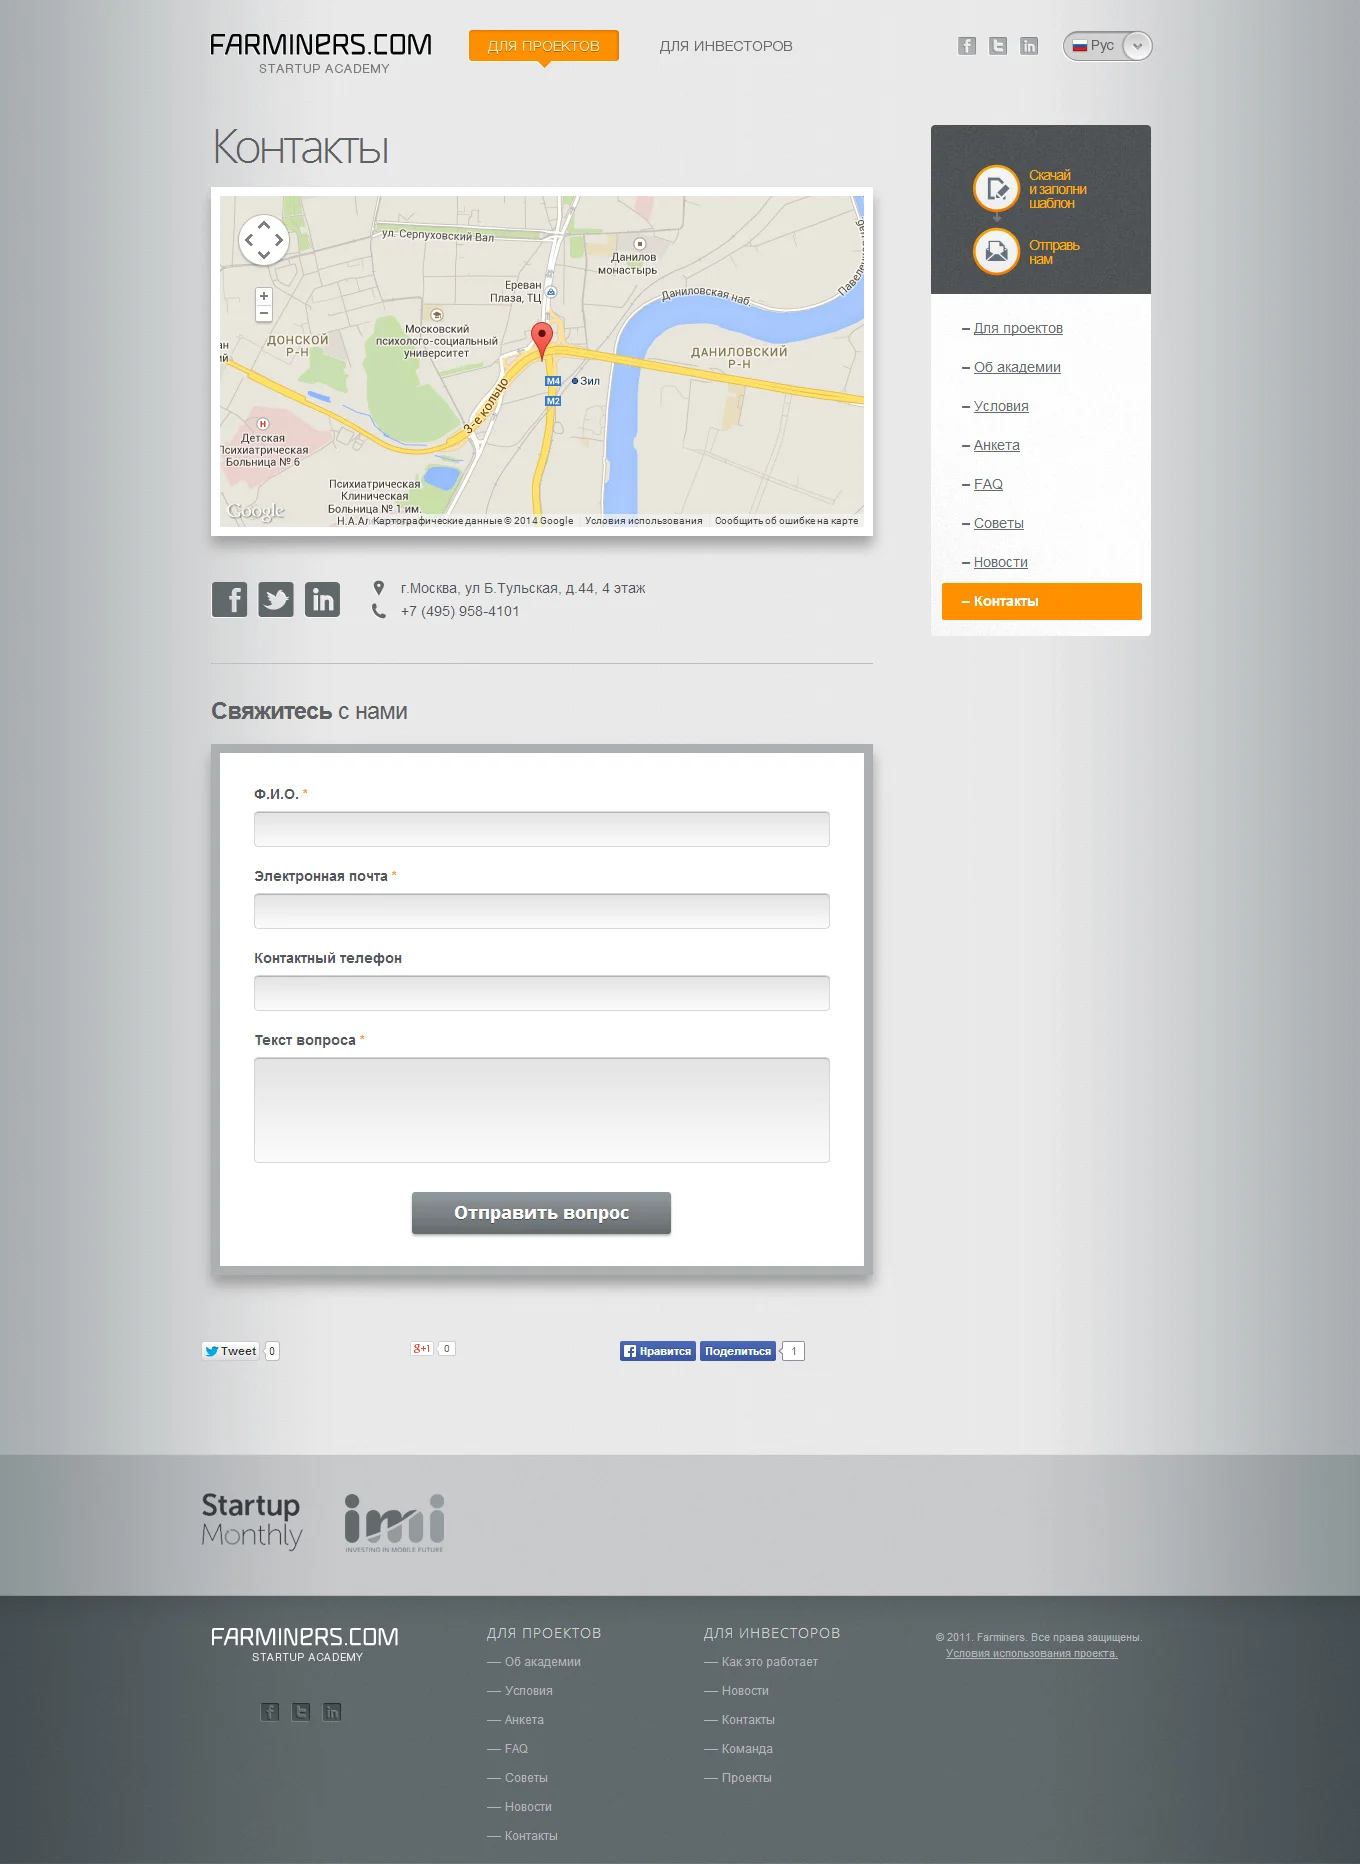
Task: Open the language dropdown showing Рус
Action: pyautogui.click(x=1107, y=46)
